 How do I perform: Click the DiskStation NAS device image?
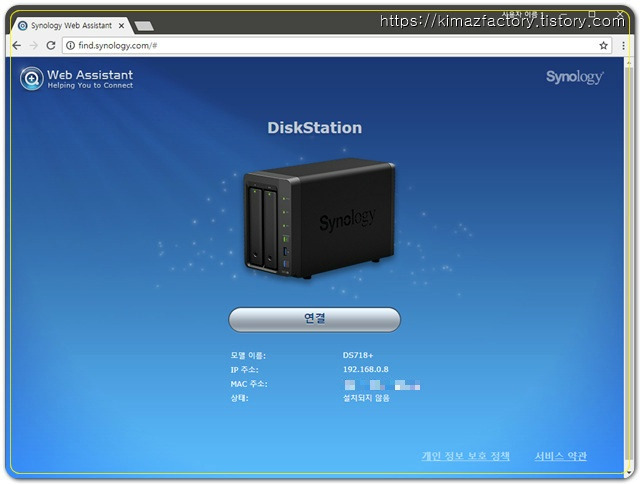(x=319, y=219)
